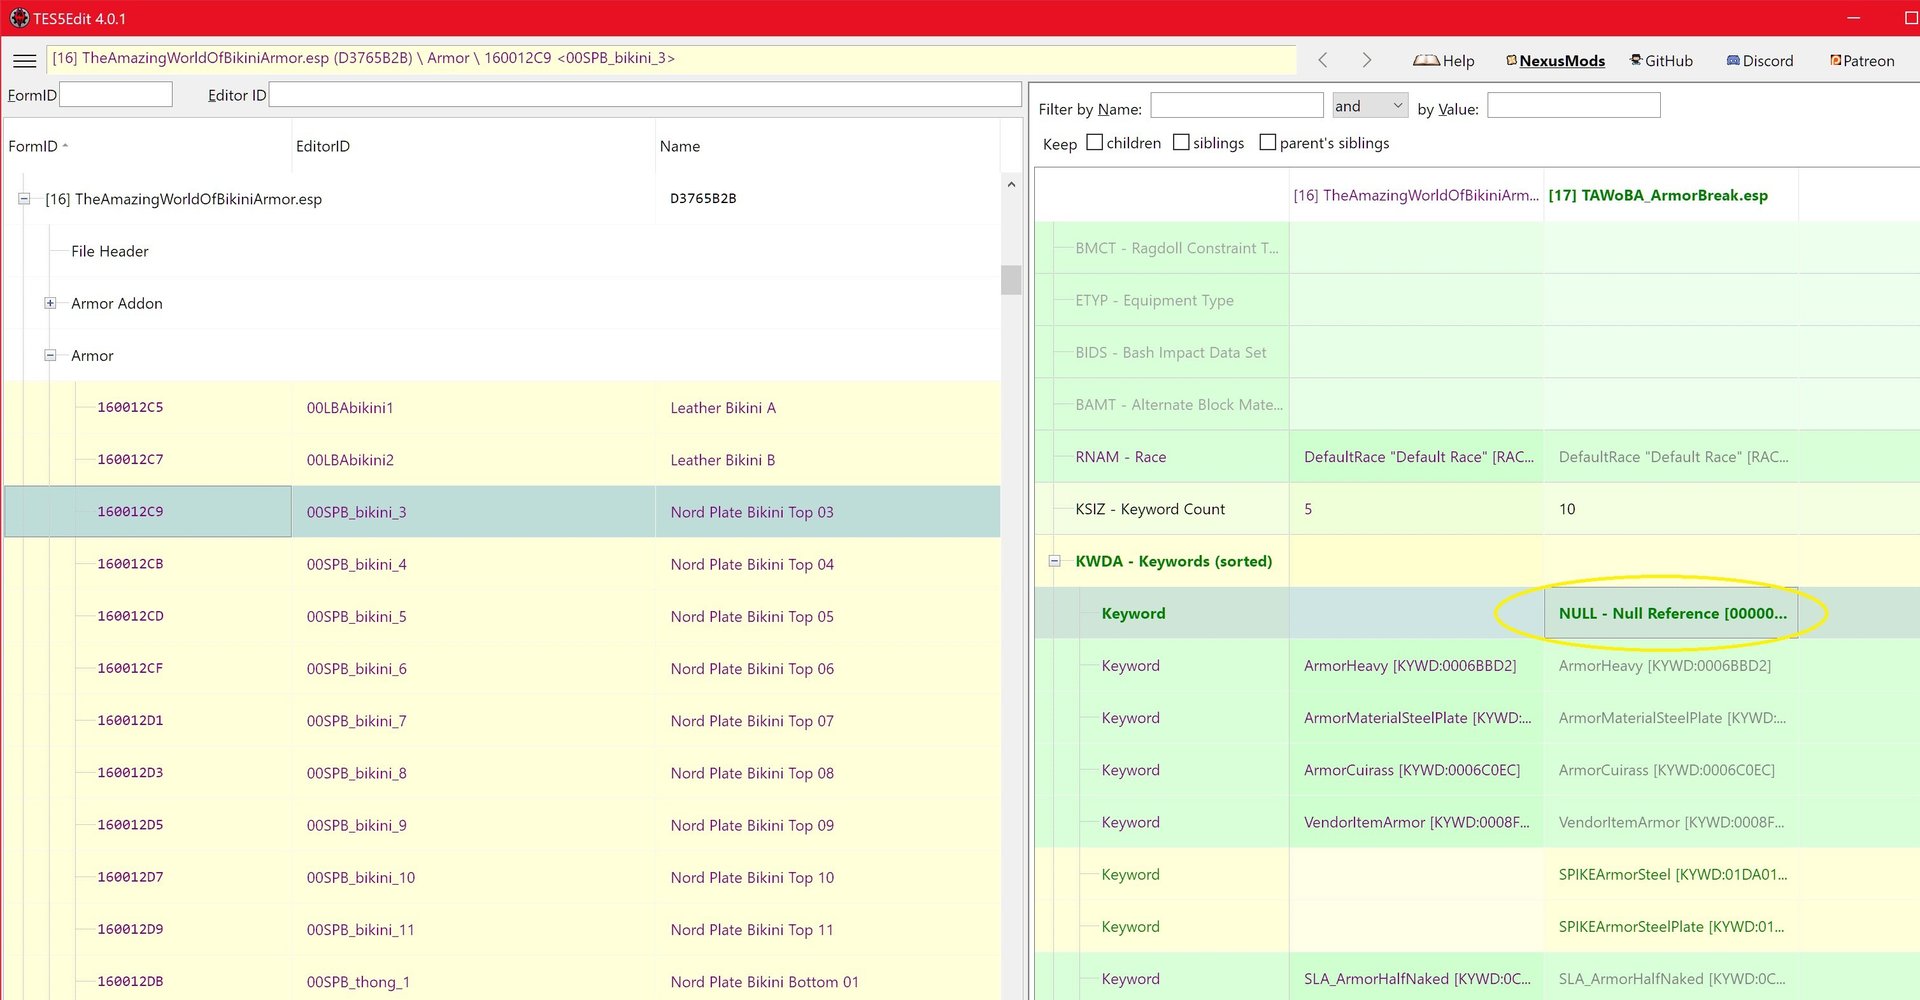Open the GitHub link
1920x1000 pixels.
[x=1661, y=61]
